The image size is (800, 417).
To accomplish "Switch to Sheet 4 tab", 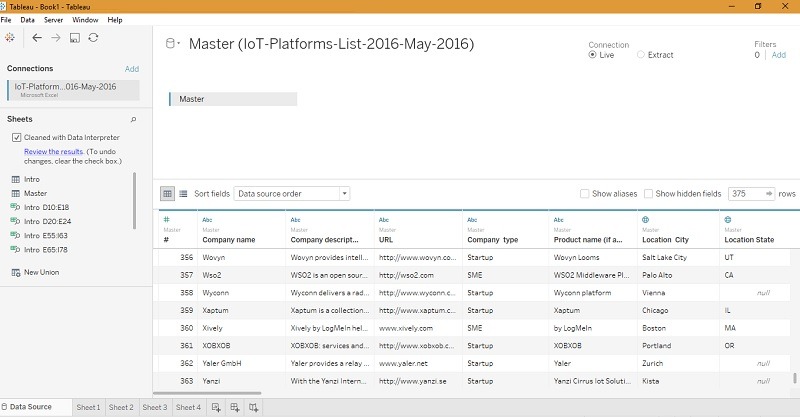I will (x=188, y=407).
